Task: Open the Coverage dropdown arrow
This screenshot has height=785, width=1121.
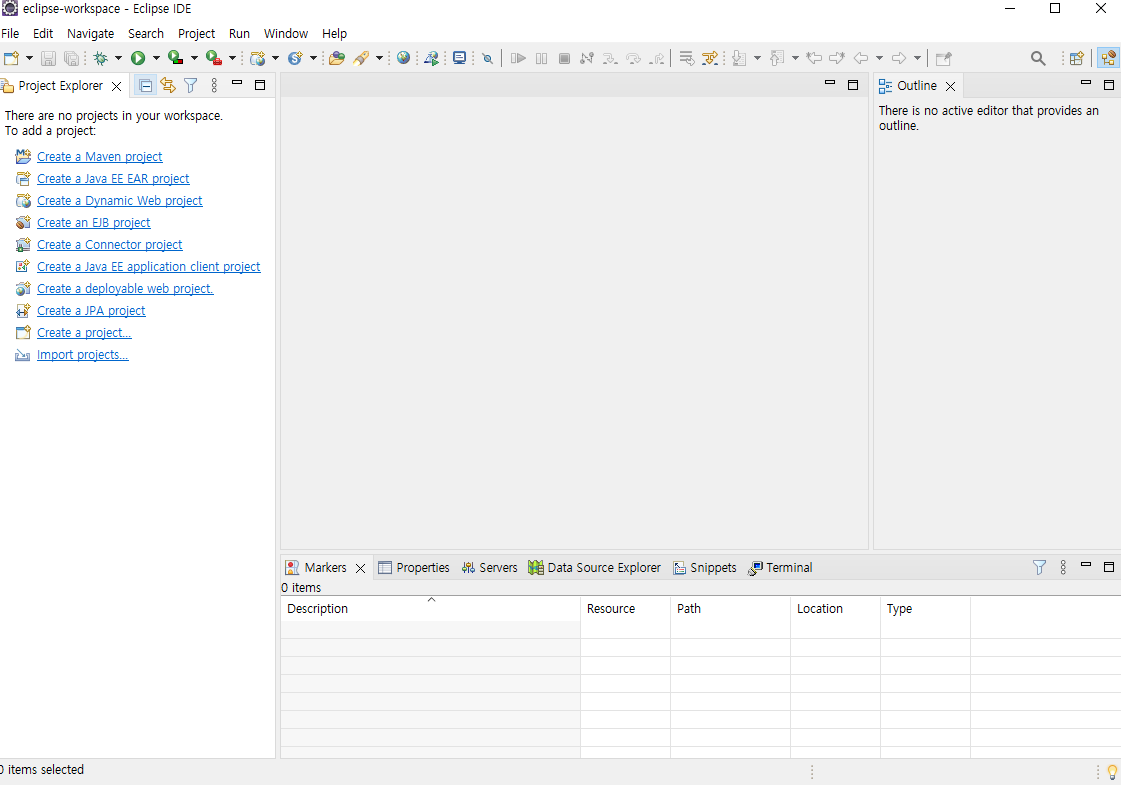Action: (x=194, y=58)
